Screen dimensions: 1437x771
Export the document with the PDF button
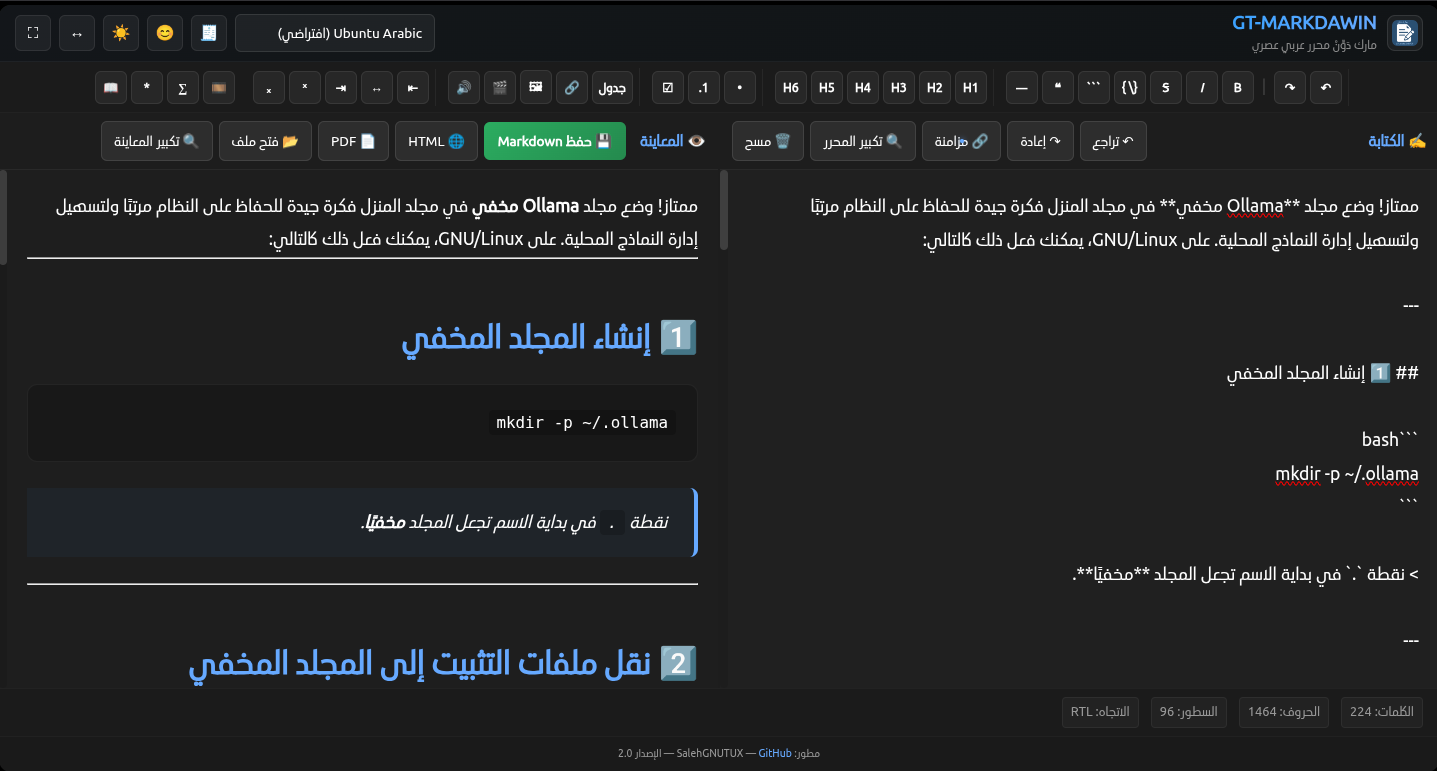(353, 142)
